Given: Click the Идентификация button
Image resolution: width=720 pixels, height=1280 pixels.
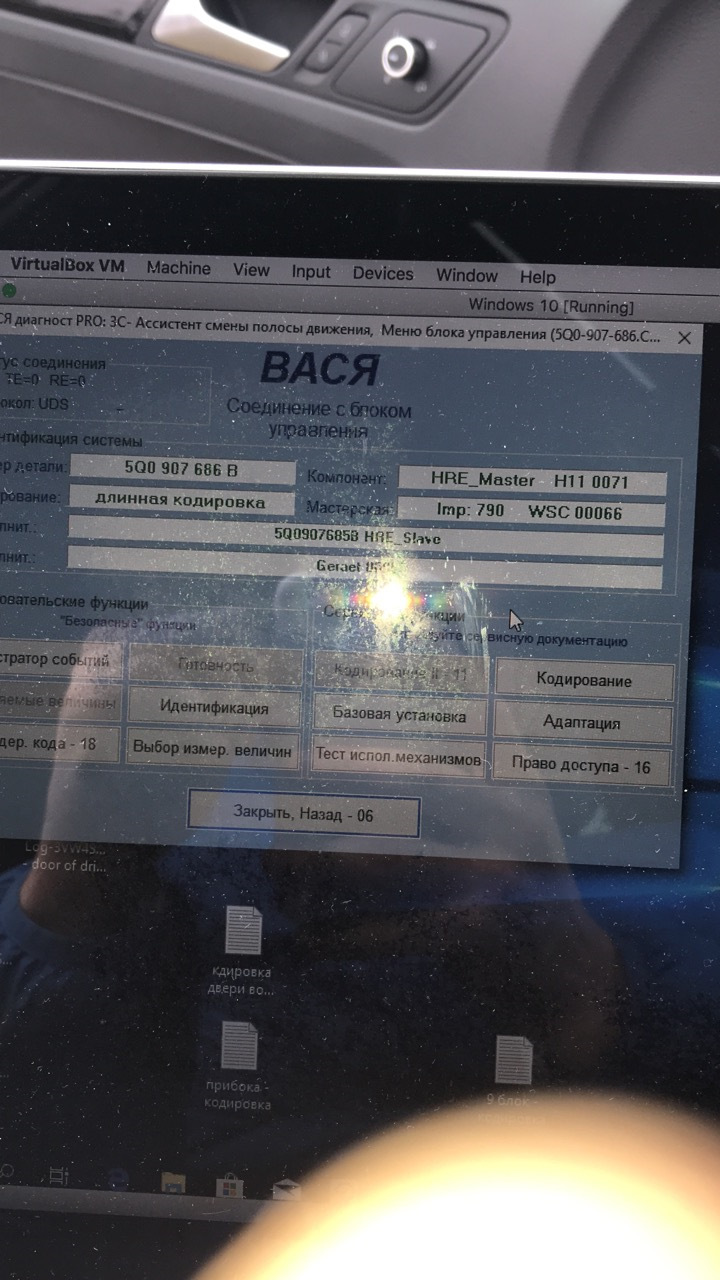Looking at the screenshot, I should pyautogui.click(x=214, y=707).
